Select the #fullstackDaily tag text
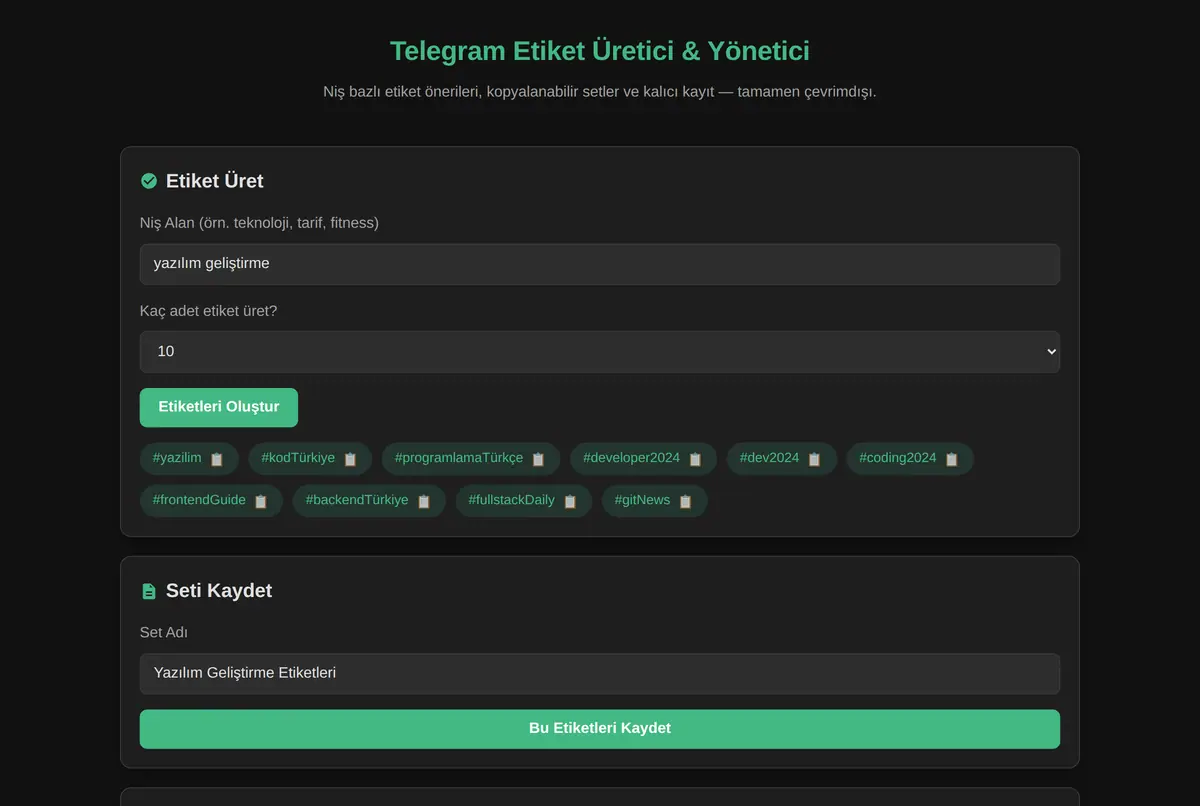 coord(512,500)
